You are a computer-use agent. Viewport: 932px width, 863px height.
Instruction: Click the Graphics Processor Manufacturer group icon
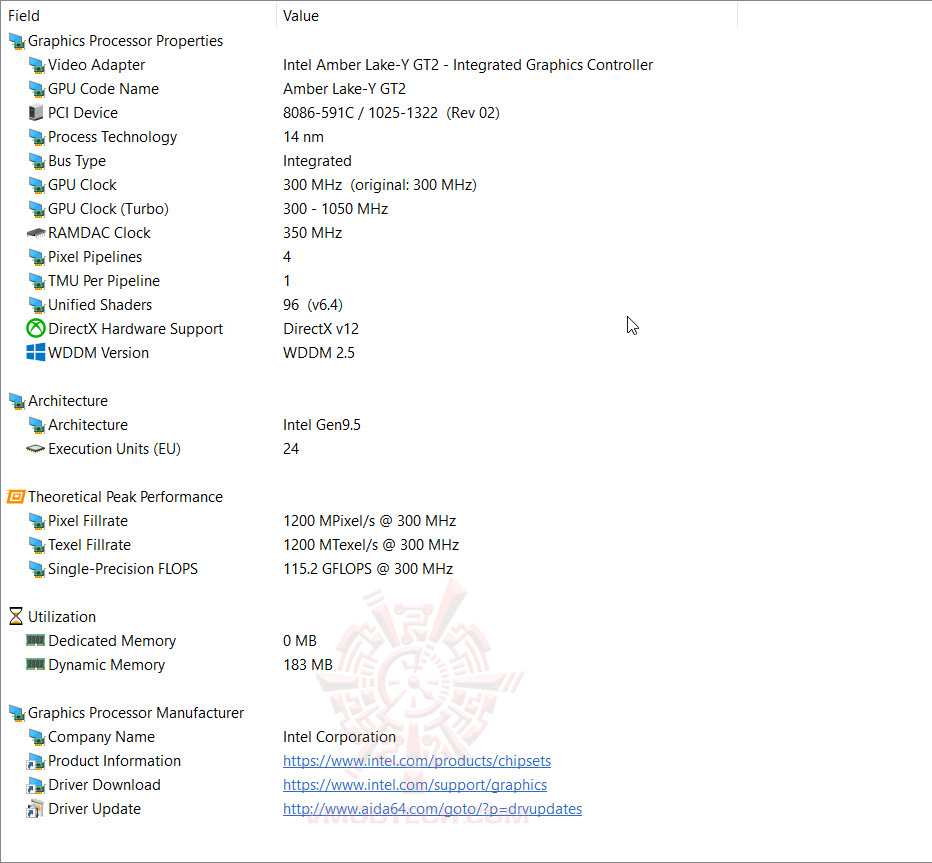[16, 713]
